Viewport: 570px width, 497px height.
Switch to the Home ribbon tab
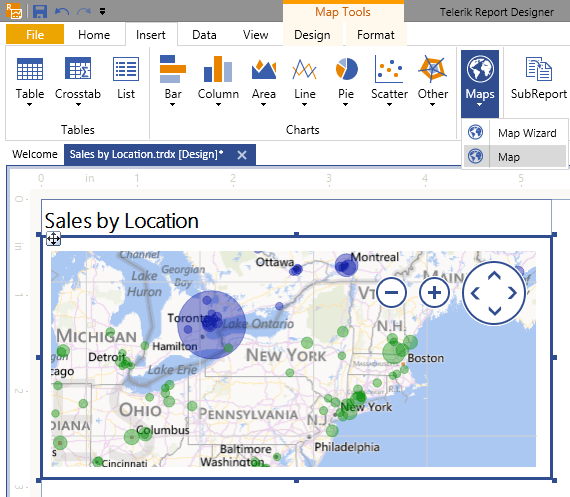tap(94, 35)
